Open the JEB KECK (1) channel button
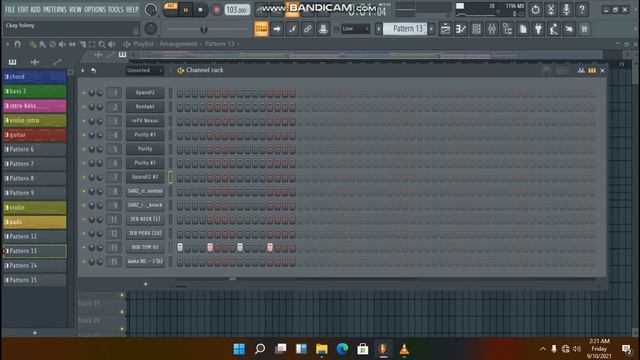The width and height of the screenshot is (640, 360). pos(145,219)
